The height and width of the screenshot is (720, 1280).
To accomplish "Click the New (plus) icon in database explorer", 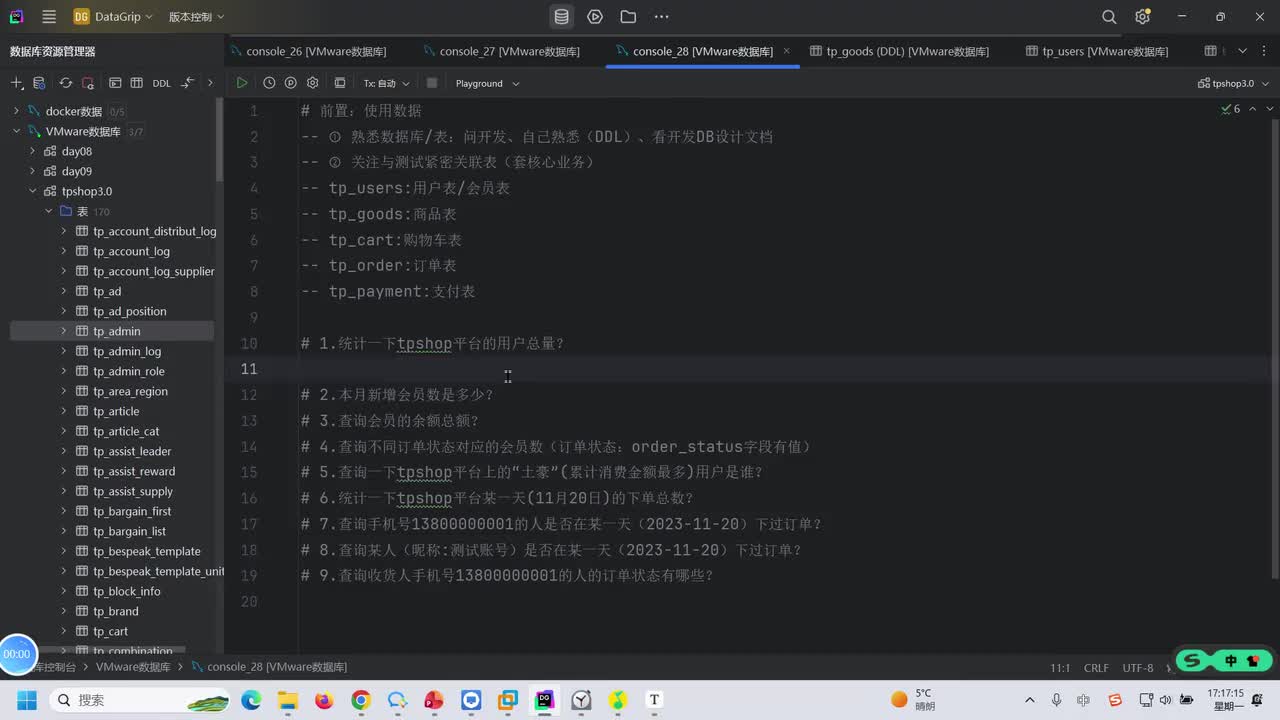I will point(17,83).
